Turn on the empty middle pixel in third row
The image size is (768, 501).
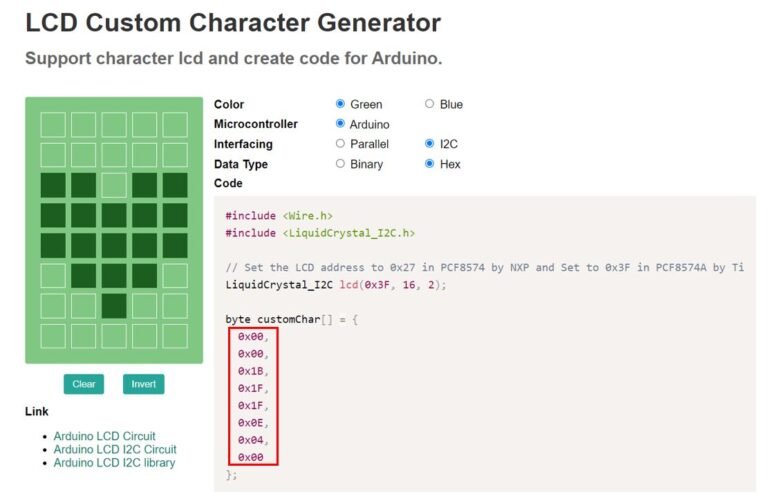pyautogui.click(x=114, y=185)
